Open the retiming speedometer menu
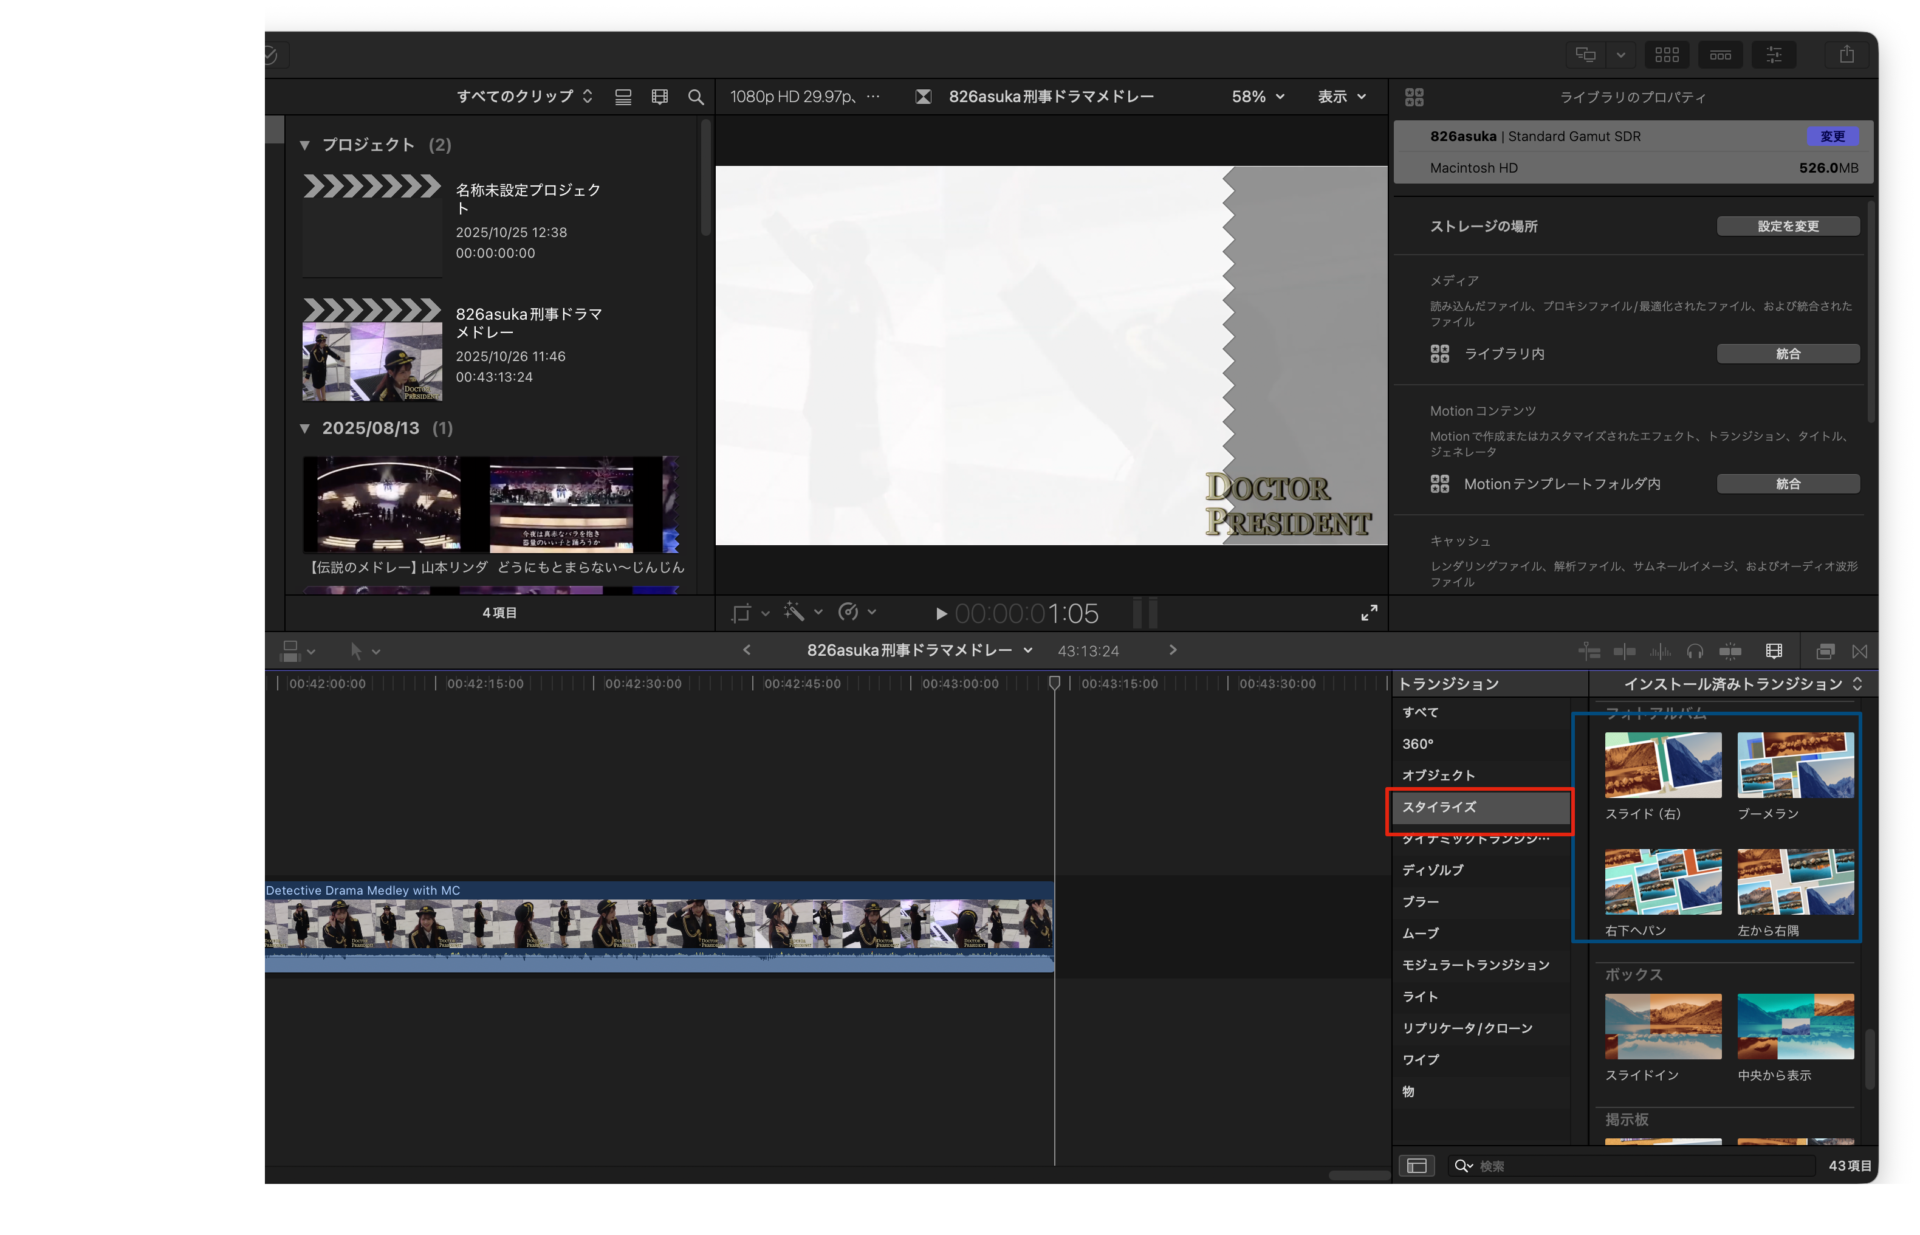 point(848,611)
